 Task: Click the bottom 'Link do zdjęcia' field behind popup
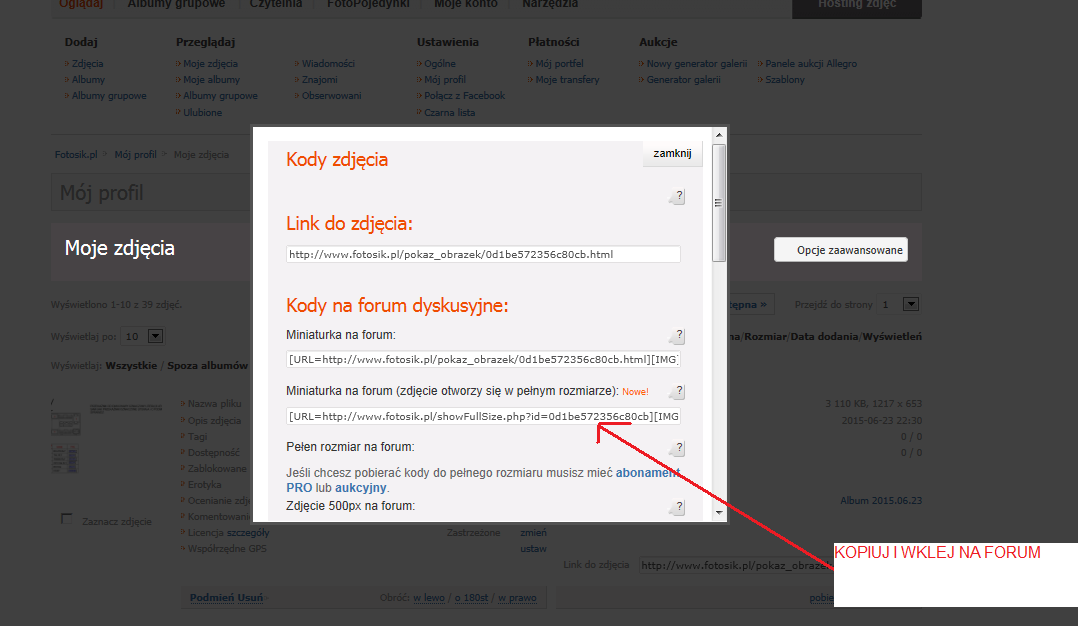[736, 566]
